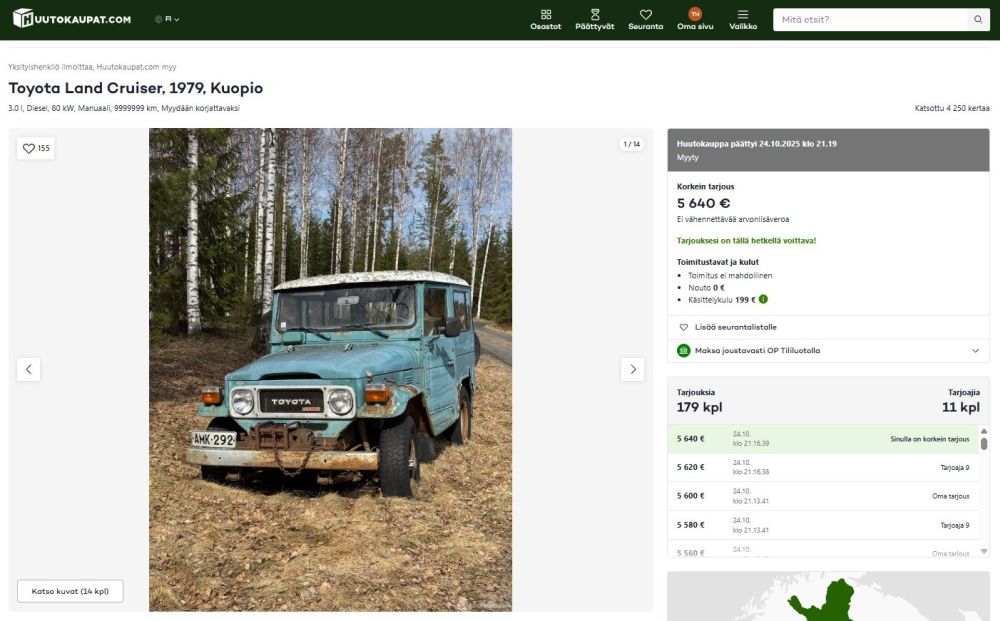Click the Land Cruiser main photo
The height and width of the screenshot is (621, 1000).
point(330,369)
